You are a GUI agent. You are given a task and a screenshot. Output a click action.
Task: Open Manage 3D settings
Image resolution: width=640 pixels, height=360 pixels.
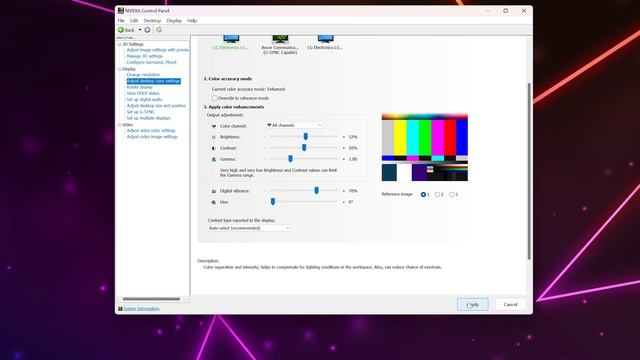pyautogui.click(x=144, y=56)
